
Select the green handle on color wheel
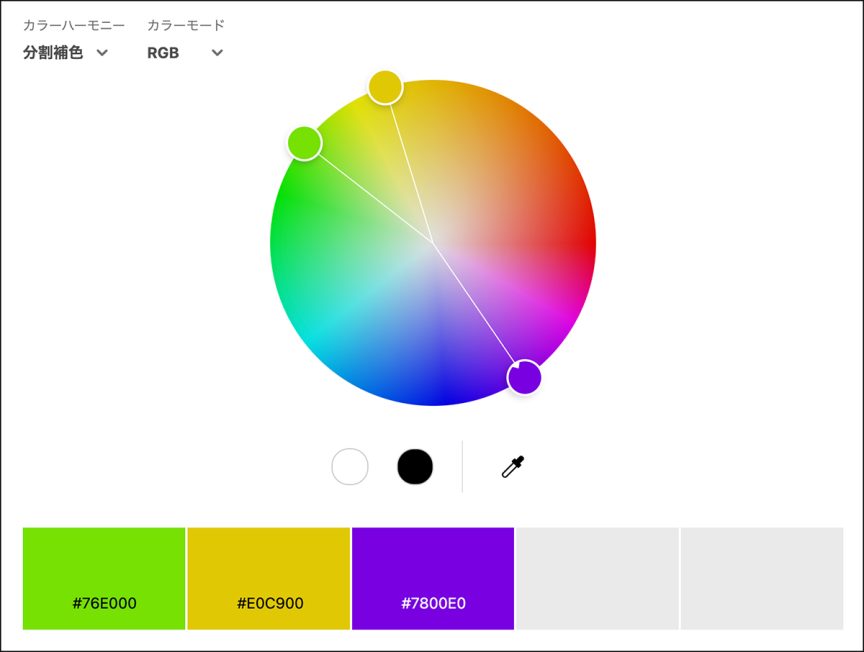click(x=304, y=143)
